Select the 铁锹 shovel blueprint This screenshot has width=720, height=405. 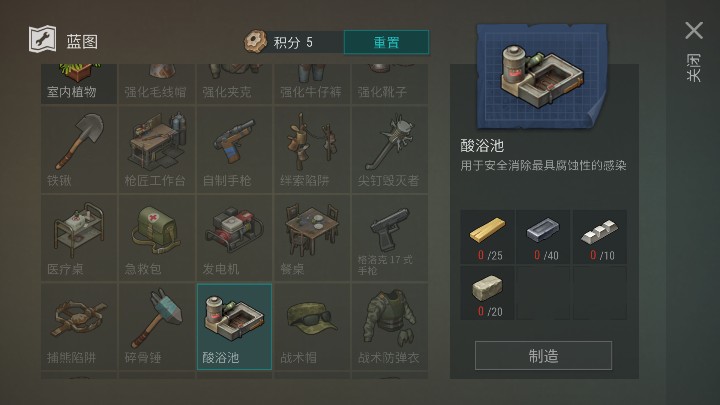coord(79,150)
